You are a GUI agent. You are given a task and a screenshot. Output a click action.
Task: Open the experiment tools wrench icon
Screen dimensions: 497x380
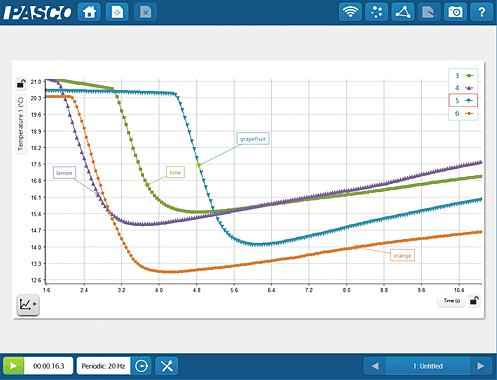pos(167,366)
